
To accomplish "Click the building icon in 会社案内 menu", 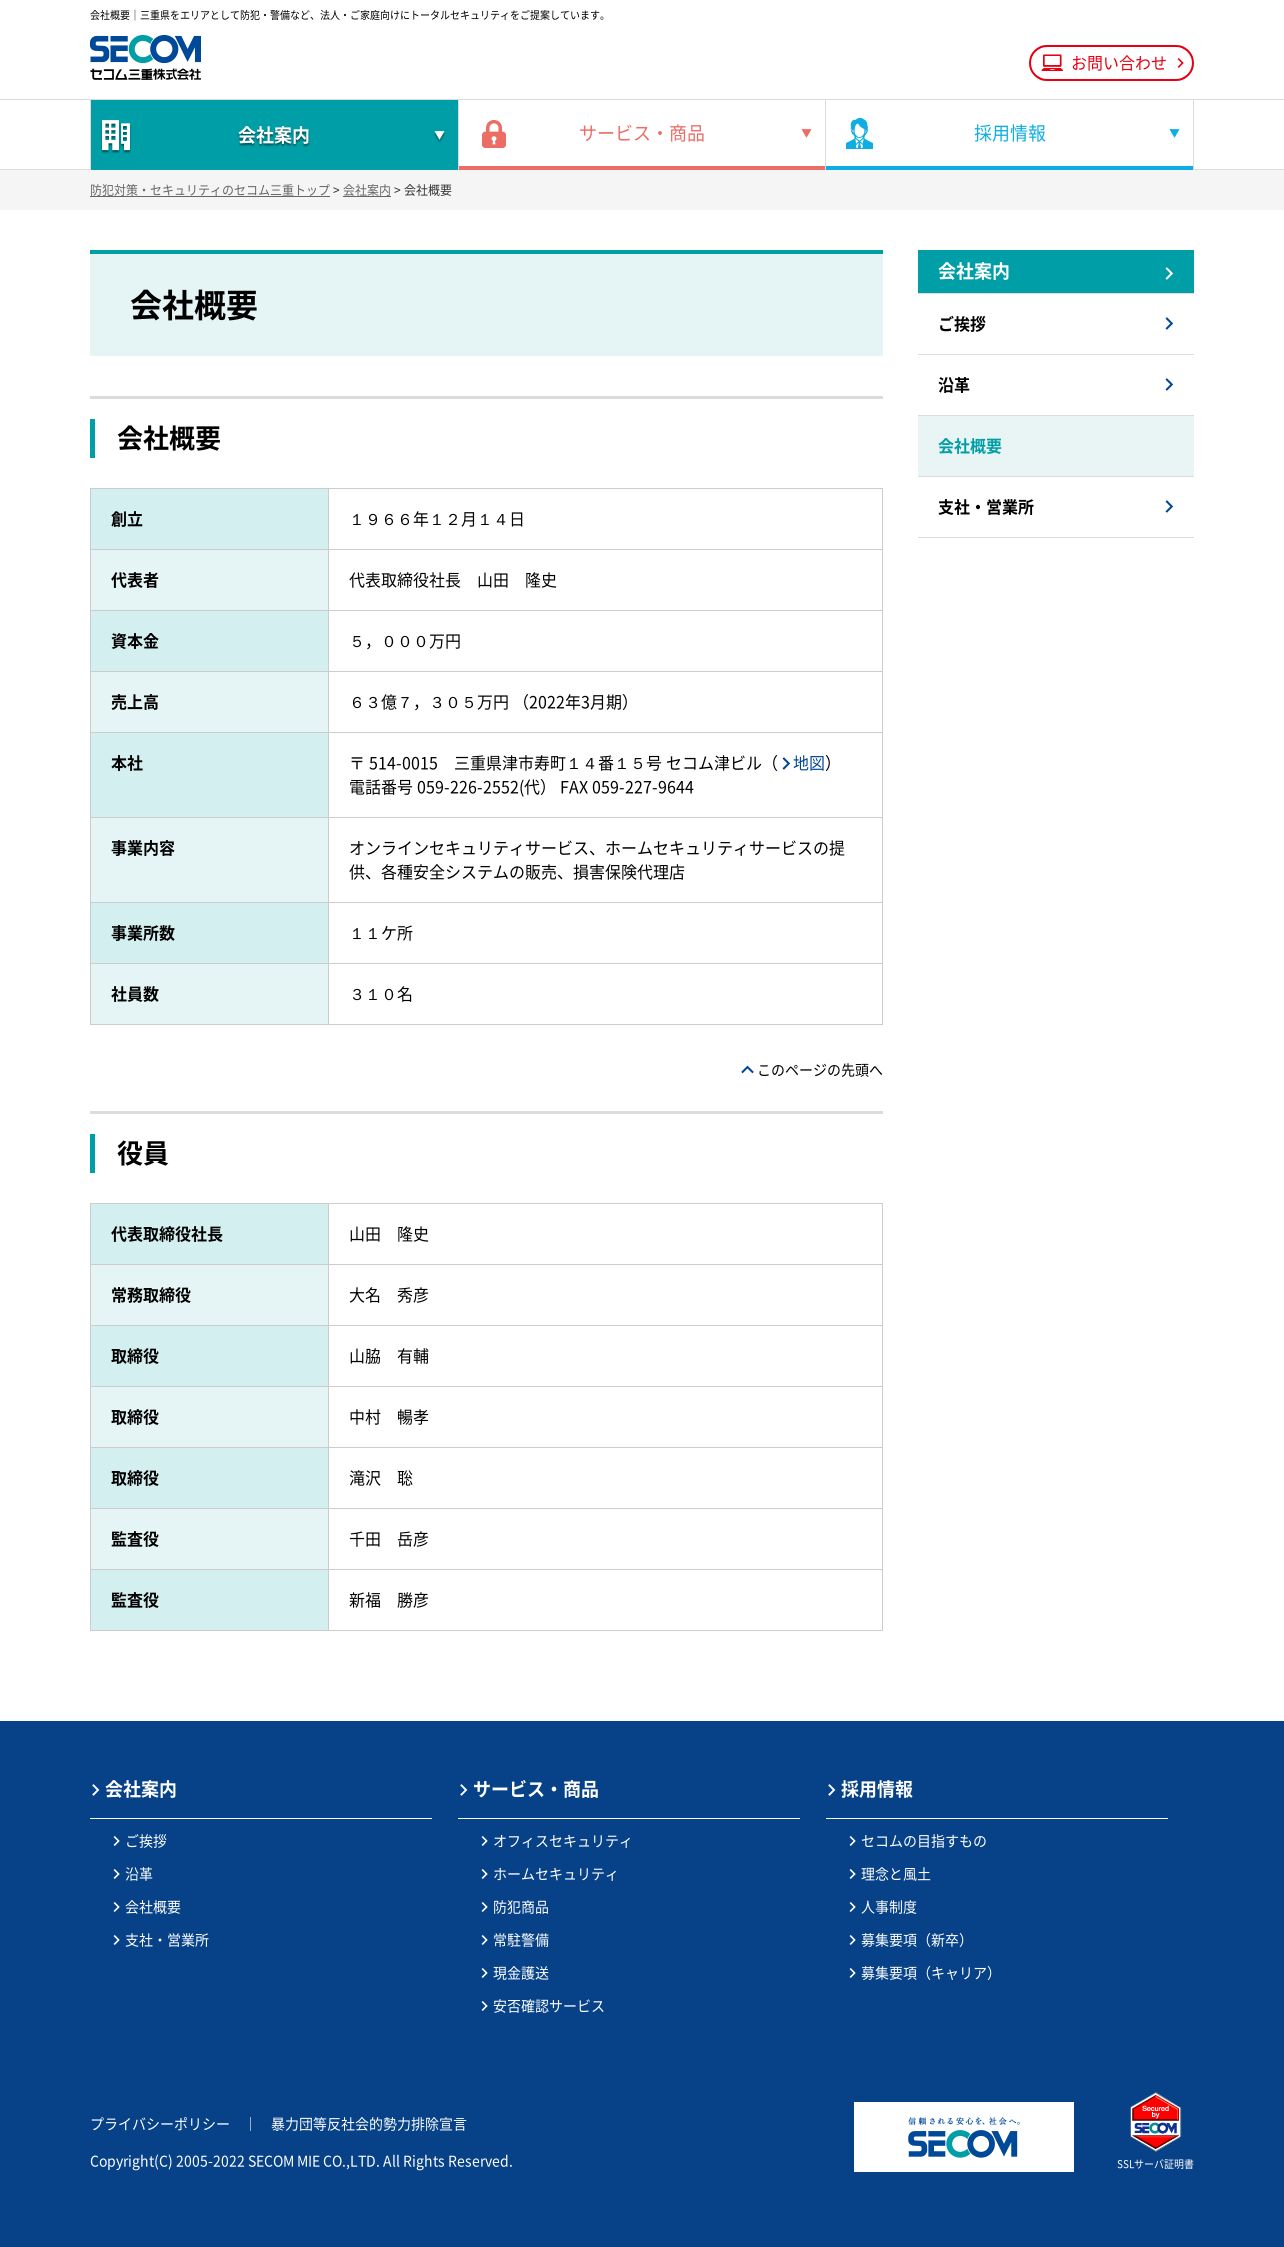I will tap(116, 135).
